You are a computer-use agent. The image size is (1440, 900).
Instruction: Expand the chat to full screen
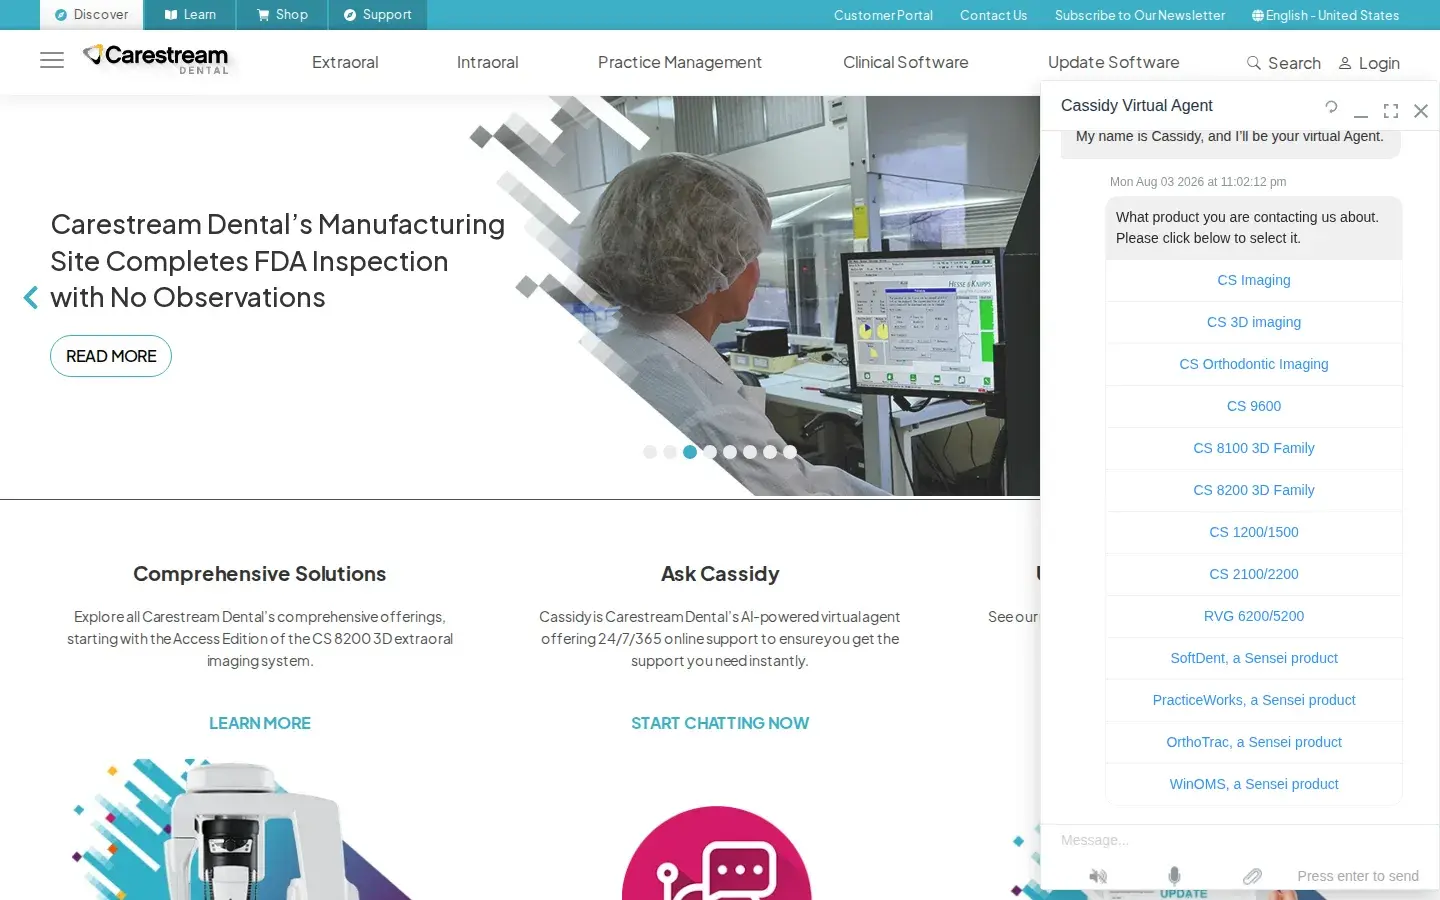(1391, 111)
